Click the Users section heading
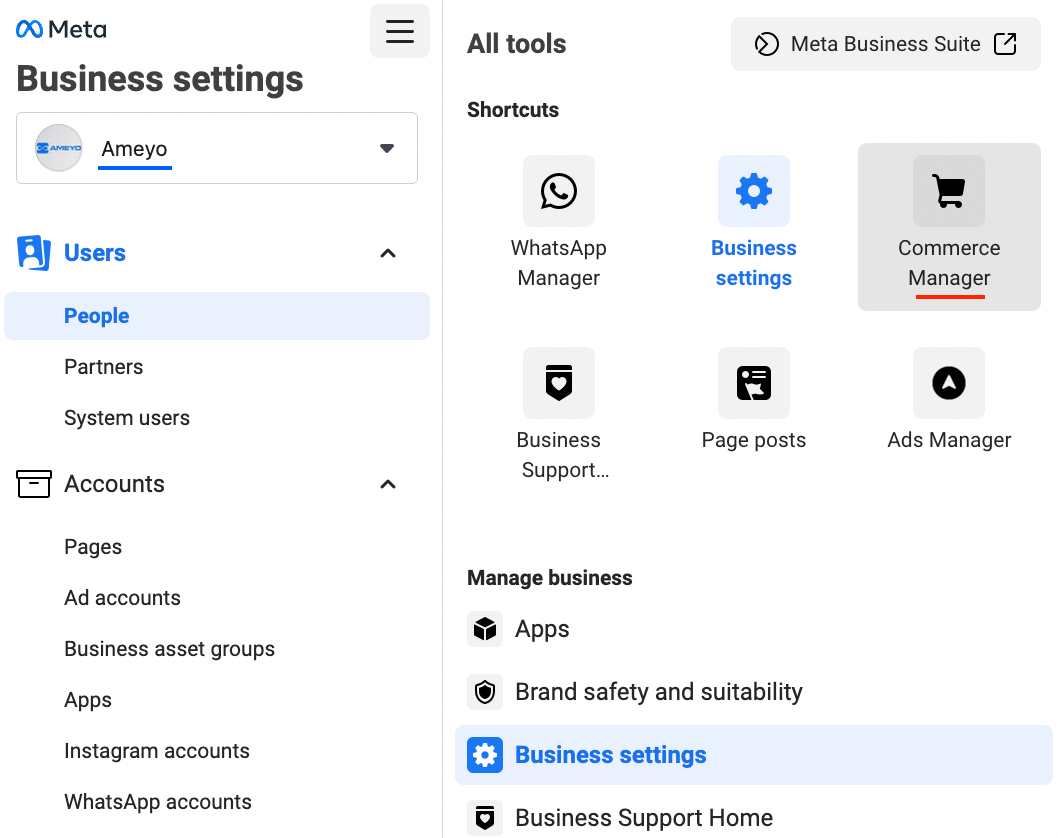Screen dimensions: 1058x838 94,253
